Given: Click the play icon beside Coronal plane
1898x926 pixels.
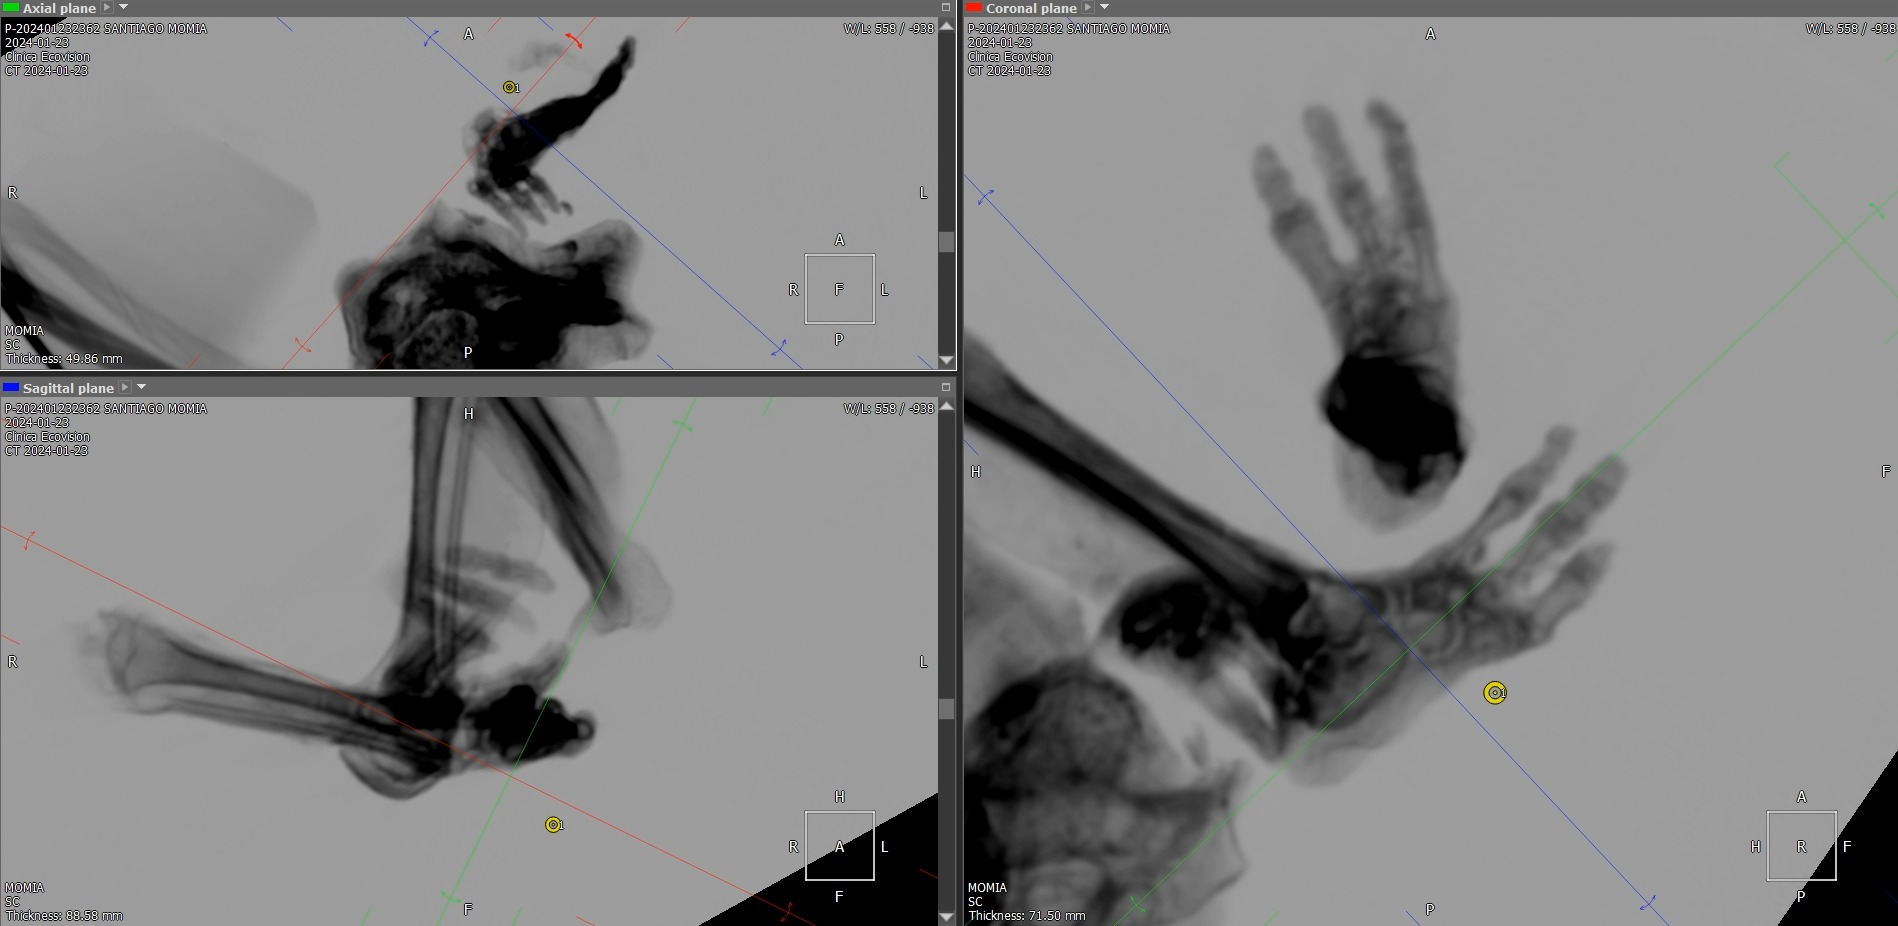Looking at the screenshot, I should click(1088, 7).
